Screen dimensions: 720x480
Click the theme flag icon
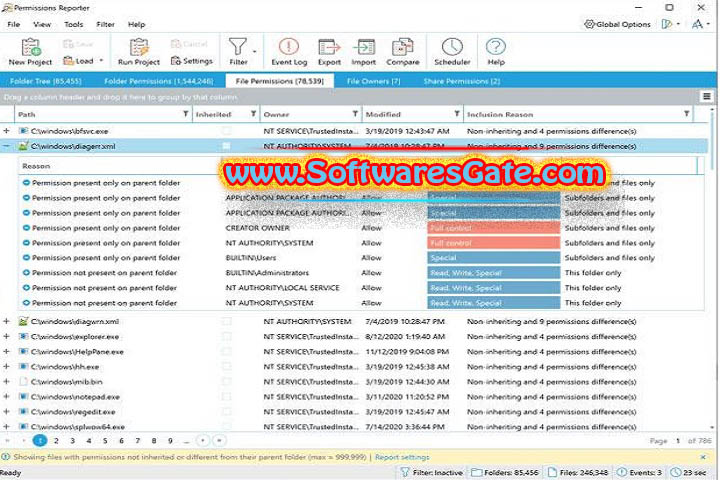[667, 24]
